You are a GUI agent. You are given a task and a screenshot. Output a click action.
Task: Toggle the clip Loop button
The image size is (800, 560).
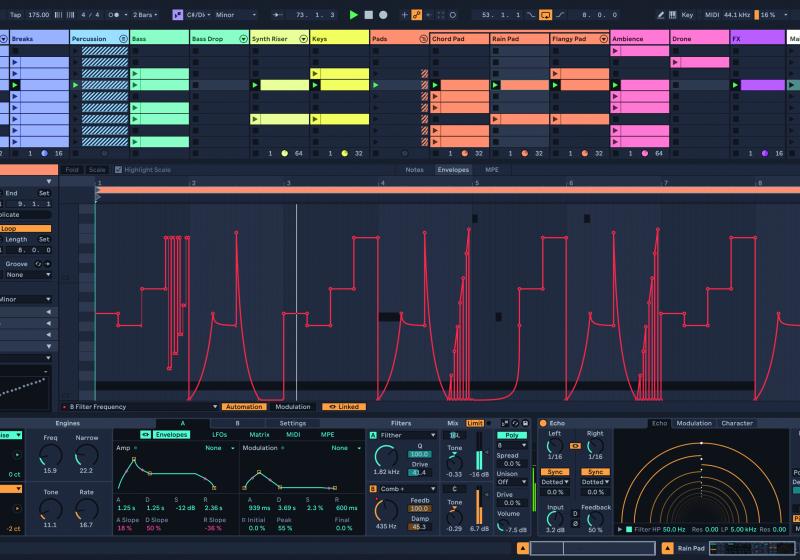pos(26,228)
